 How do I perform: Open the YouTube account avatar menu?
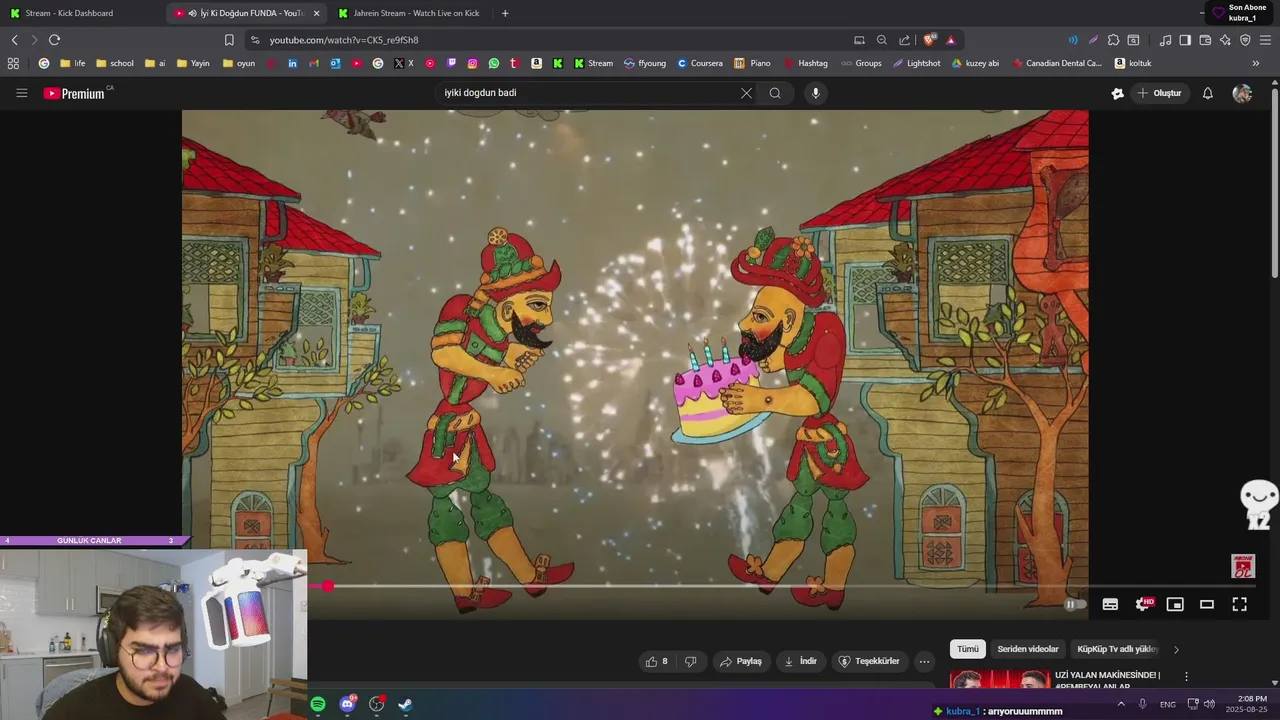[x=1242, y=93]
